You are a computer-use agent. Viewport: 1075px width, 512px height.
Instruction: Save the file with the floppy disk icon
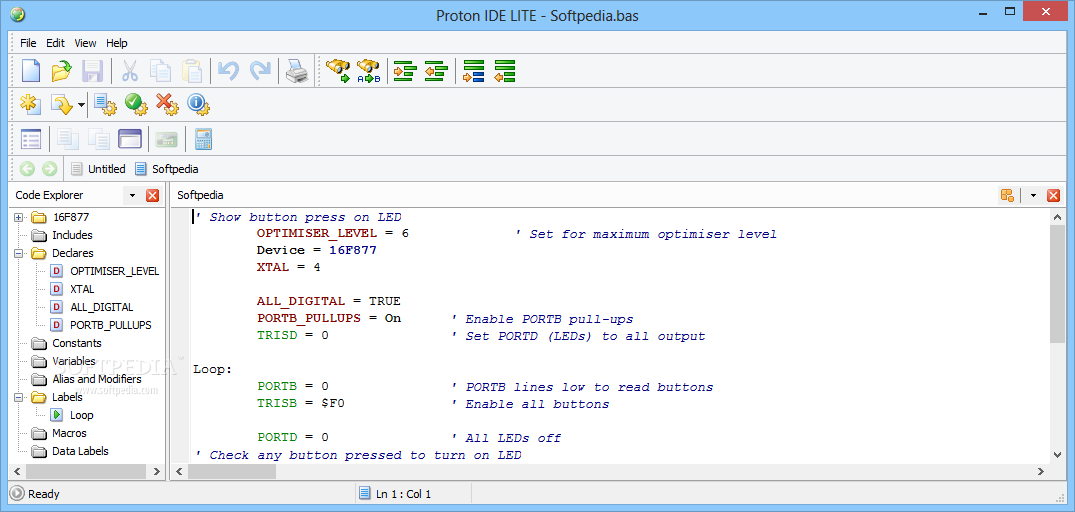click(93, 71)
